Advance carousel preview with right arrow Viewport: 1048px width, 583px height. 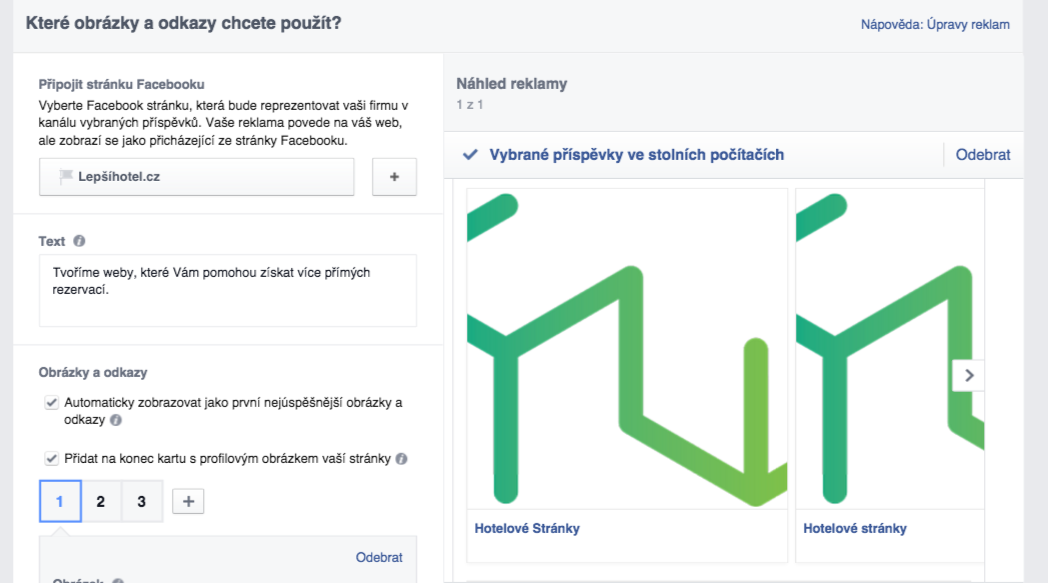point(968,375)
